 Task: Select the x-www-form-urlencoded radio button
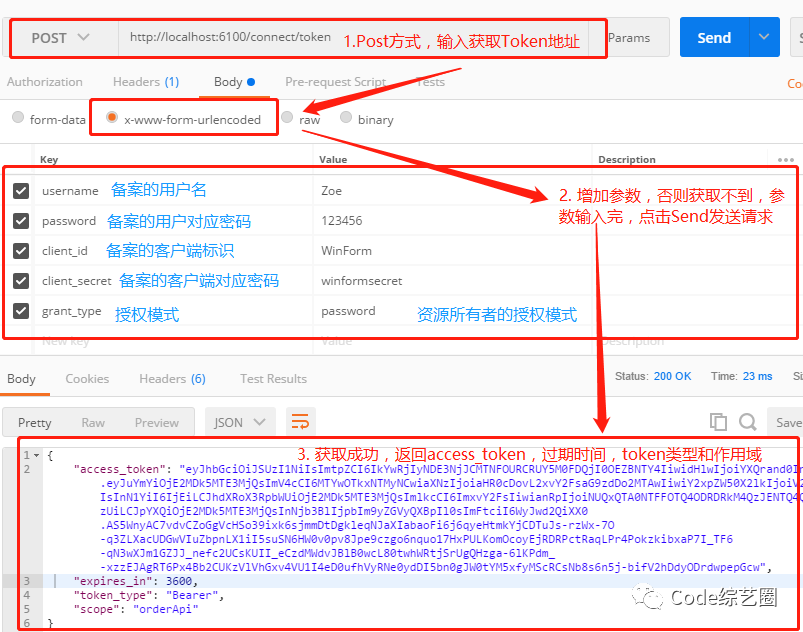tap(112, 117)
